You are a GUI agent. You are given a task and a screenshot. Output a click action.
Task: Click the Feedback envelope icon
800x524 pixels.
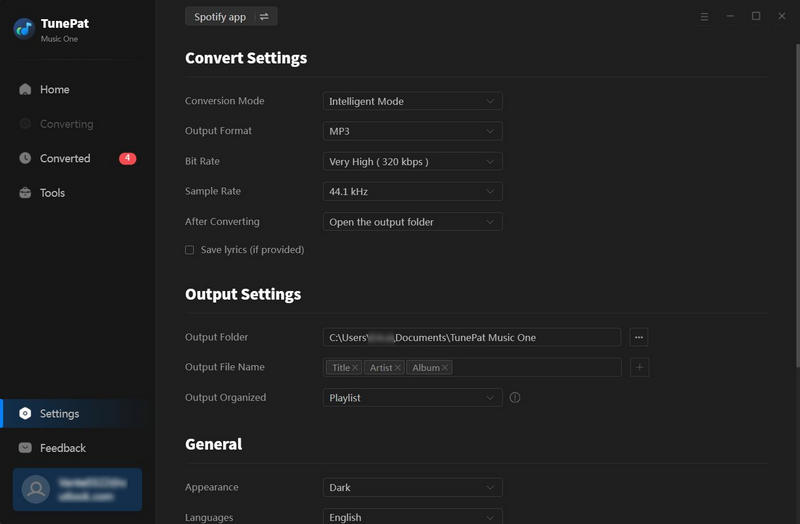point(25,448)
